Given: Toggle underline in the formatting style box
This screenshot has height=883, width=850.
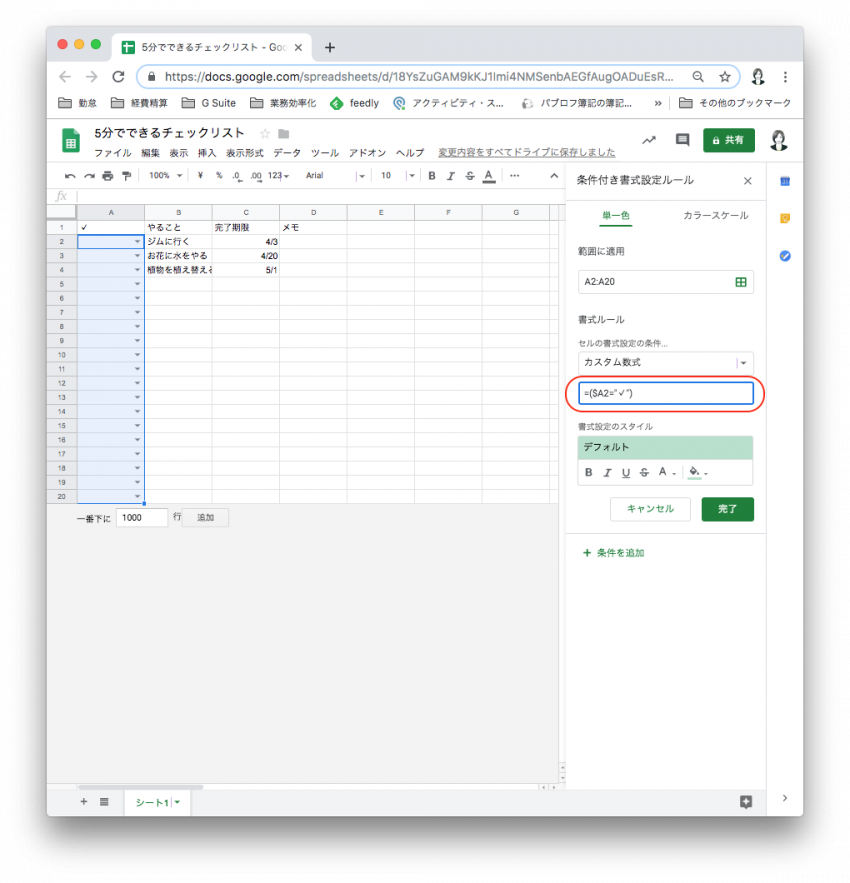Looking at the screenshot, I should tap(625, 473).
